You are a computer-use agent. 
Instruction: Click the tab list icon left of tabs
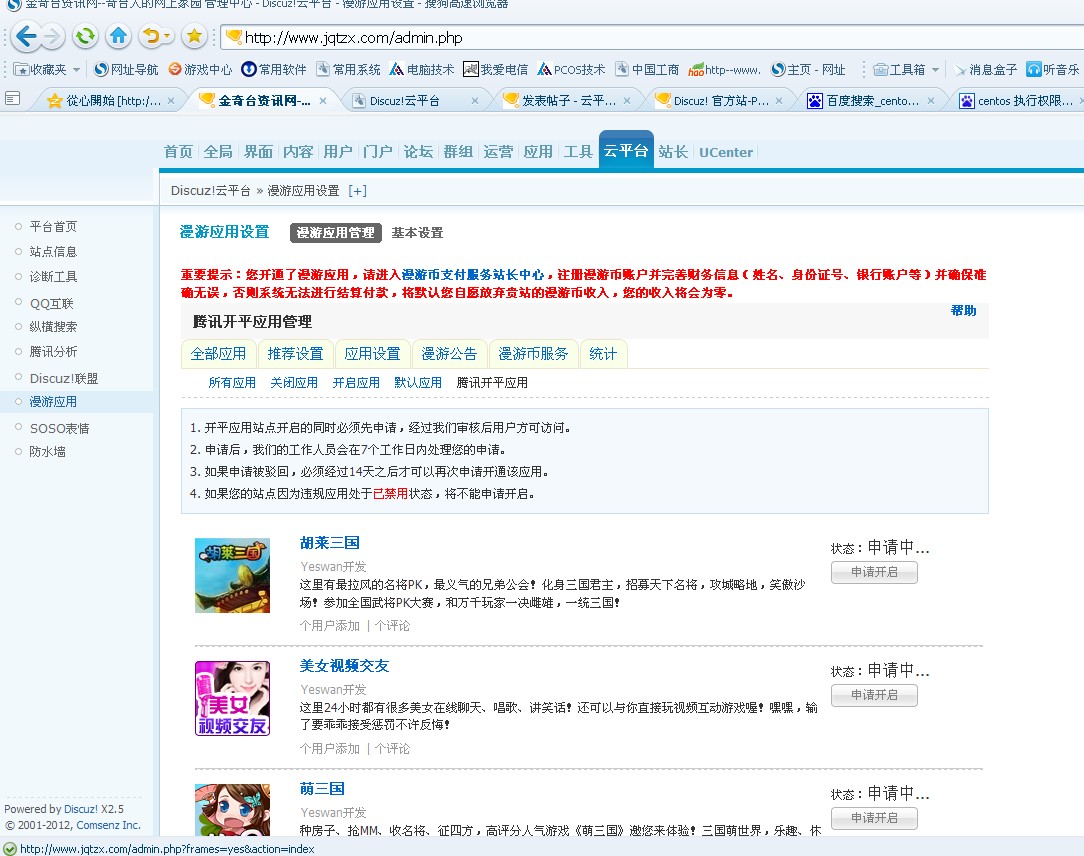click(12, 99)
